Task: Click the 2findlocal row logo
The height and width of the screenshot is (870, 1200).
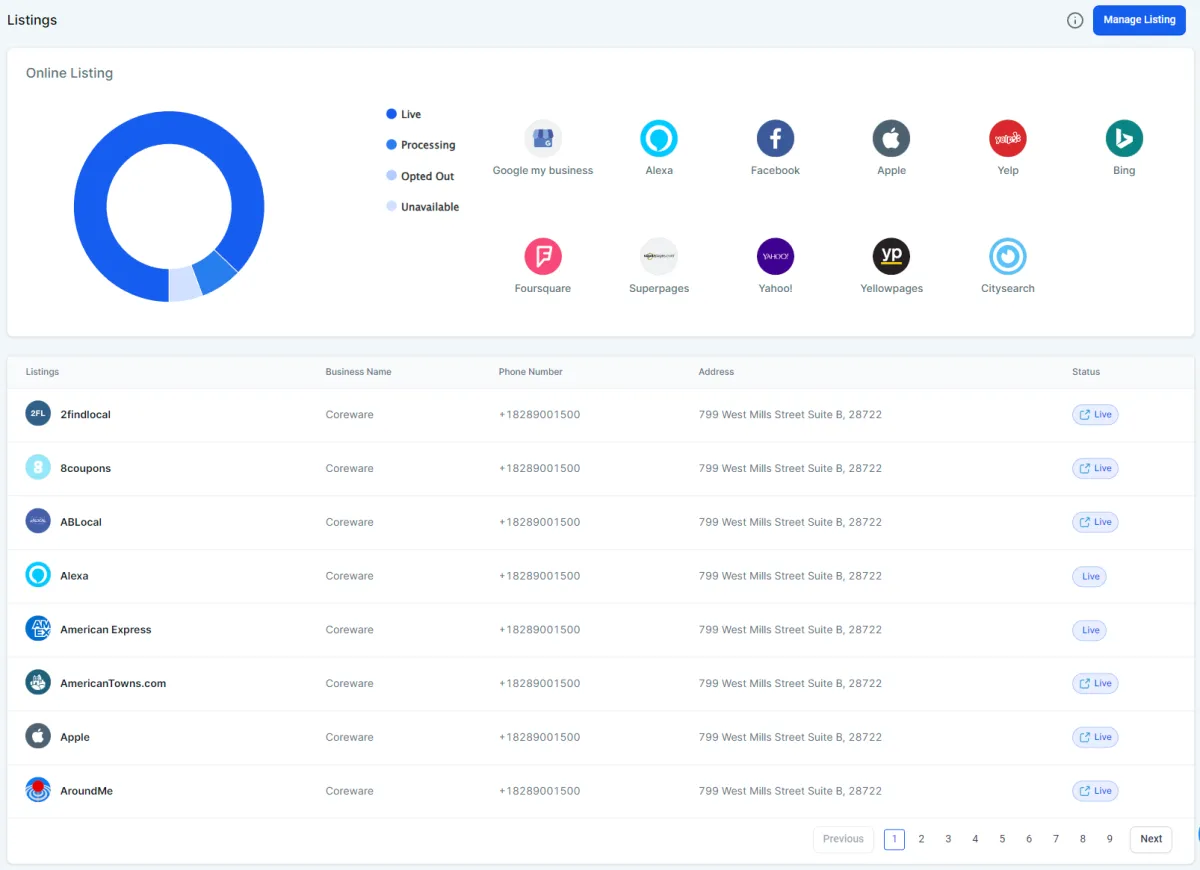Action: click(38, 414)
